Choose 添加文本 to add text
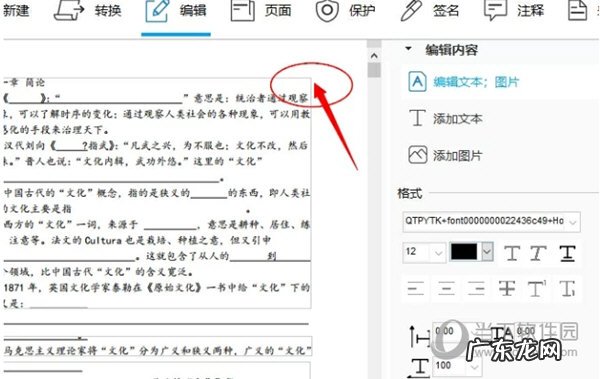Screen dimensions: 600x379 click(x=457, y=119)
